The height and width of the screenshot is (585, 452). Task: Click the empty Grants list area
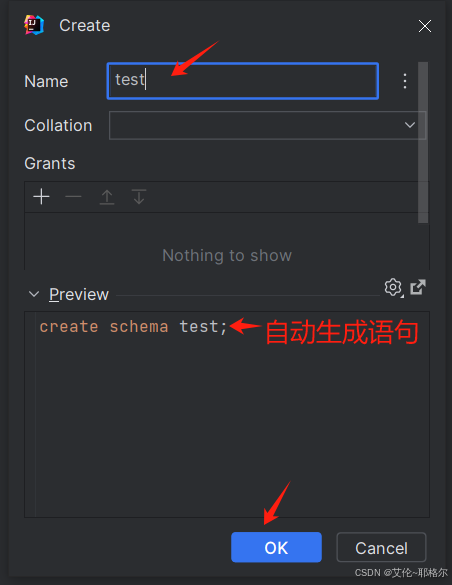227,241
